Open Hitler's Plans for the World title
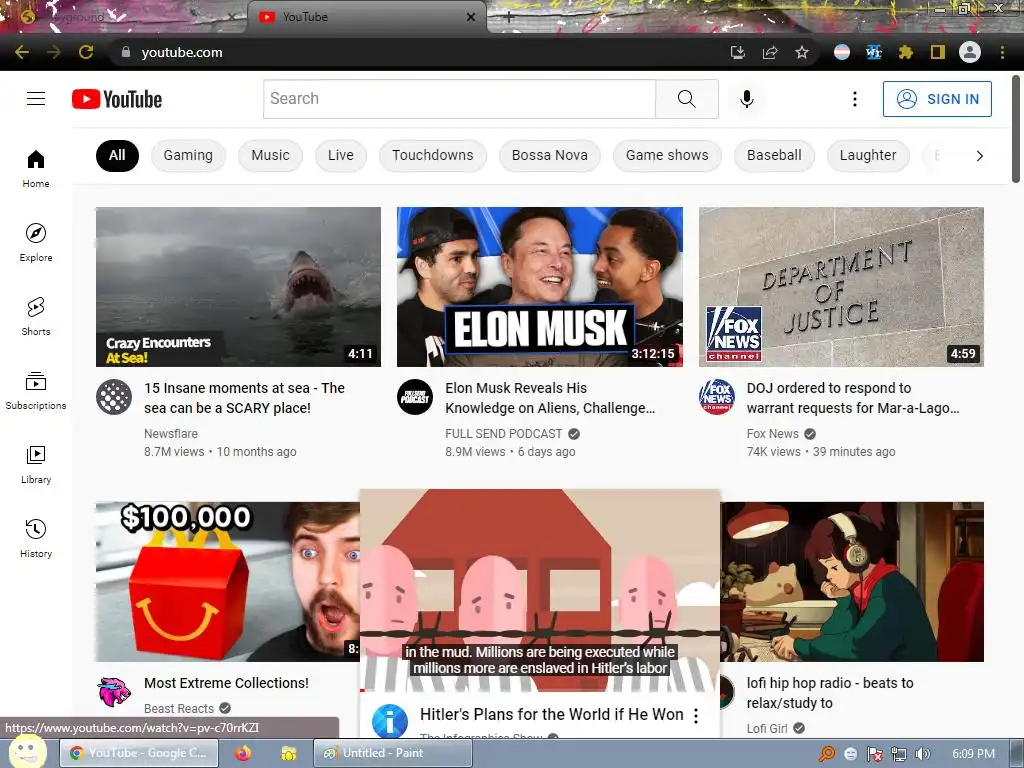The height and width of the screenshot is (768, 1024). click(552, 714)
